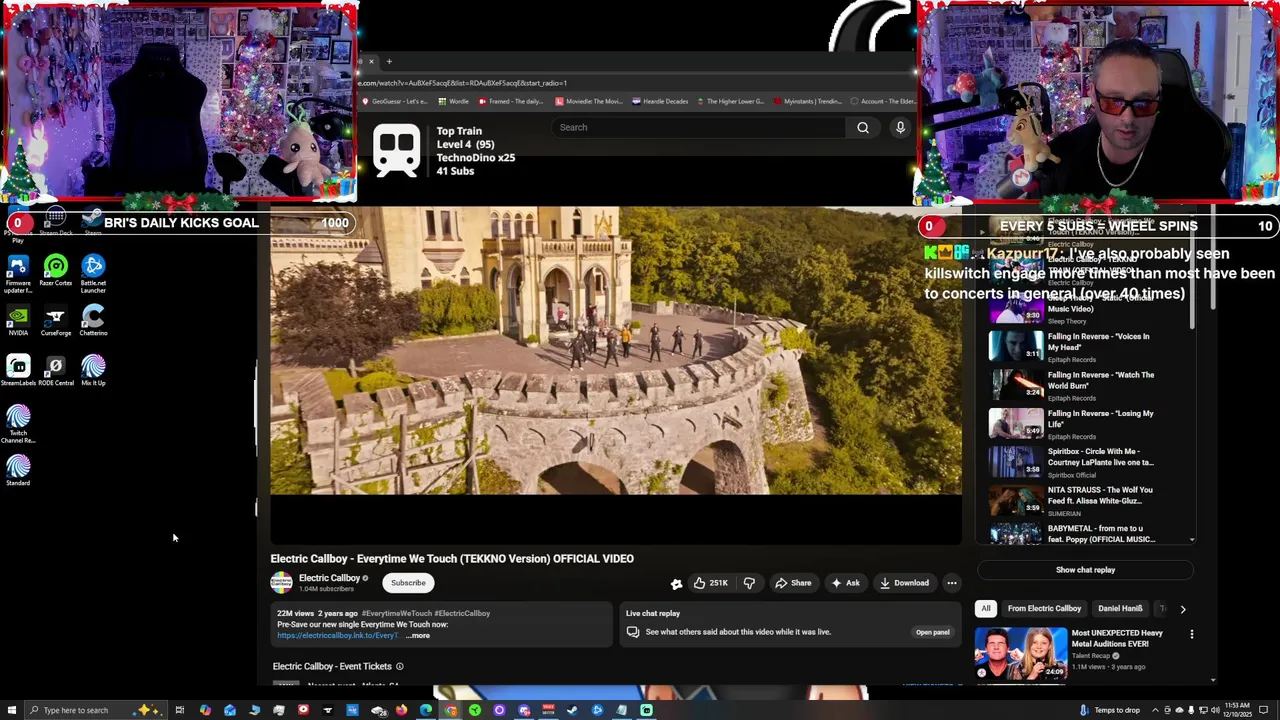
Task: Open Mix It Up desktop icon
Action: 93,371
